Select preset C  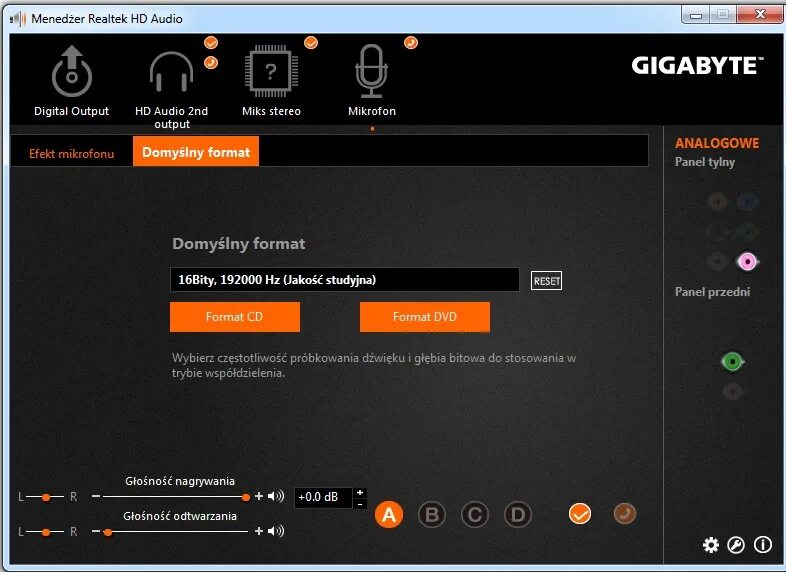[475, 515]
